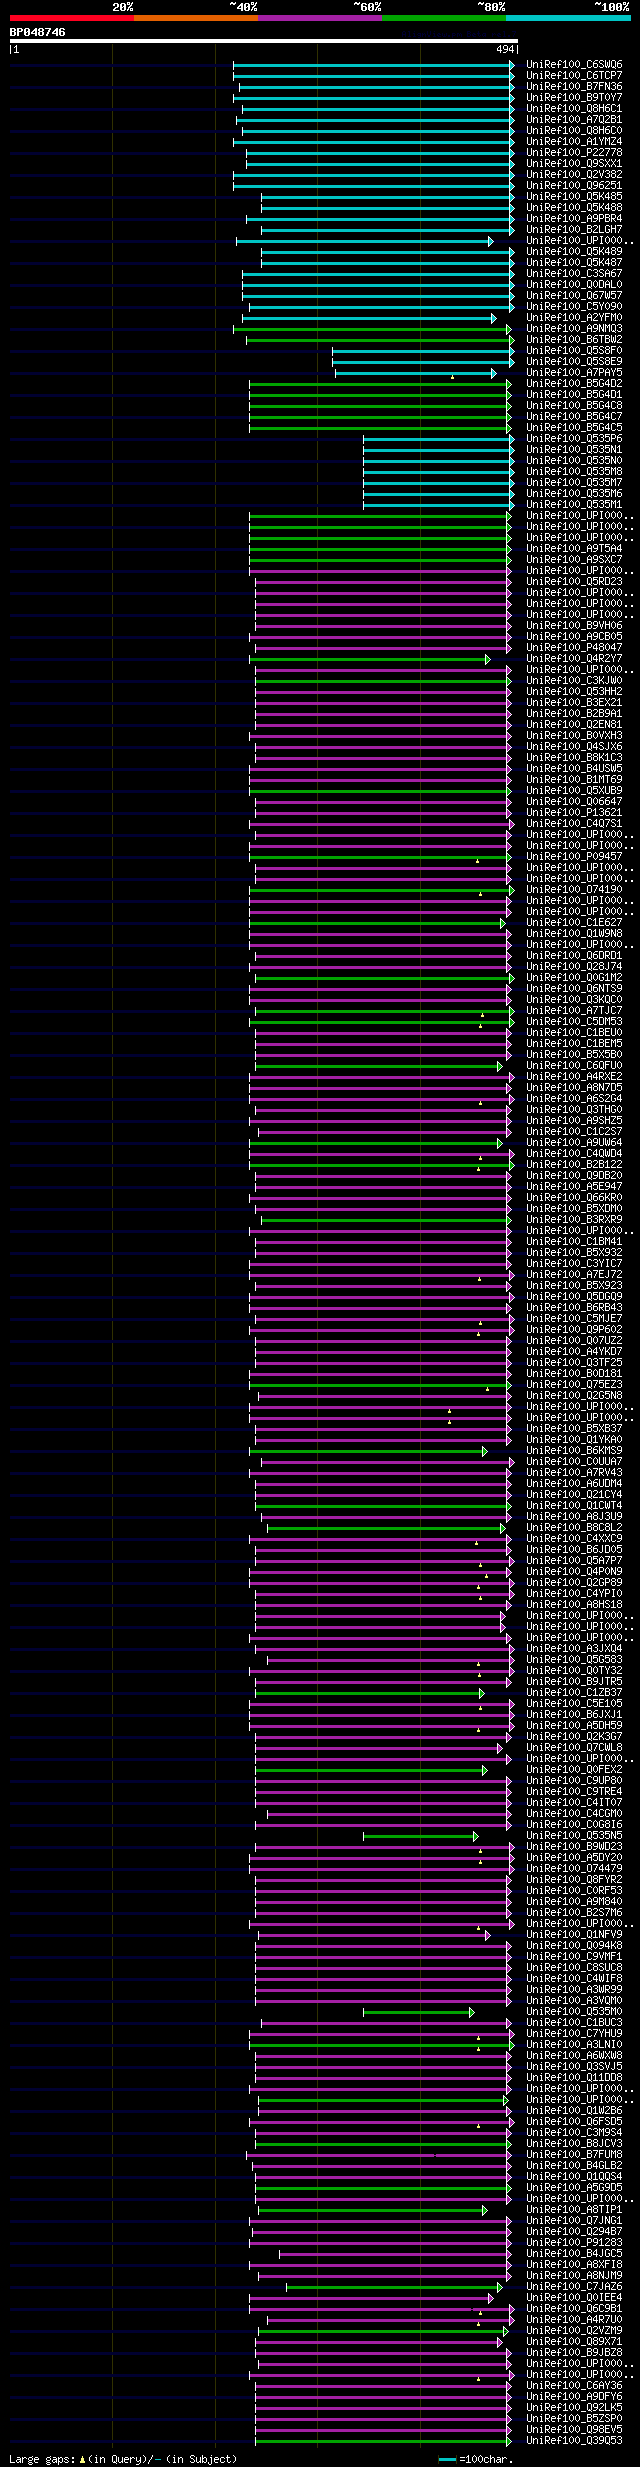
Task: Open hit UniRef100_Q96251
Action: point(574,186)
